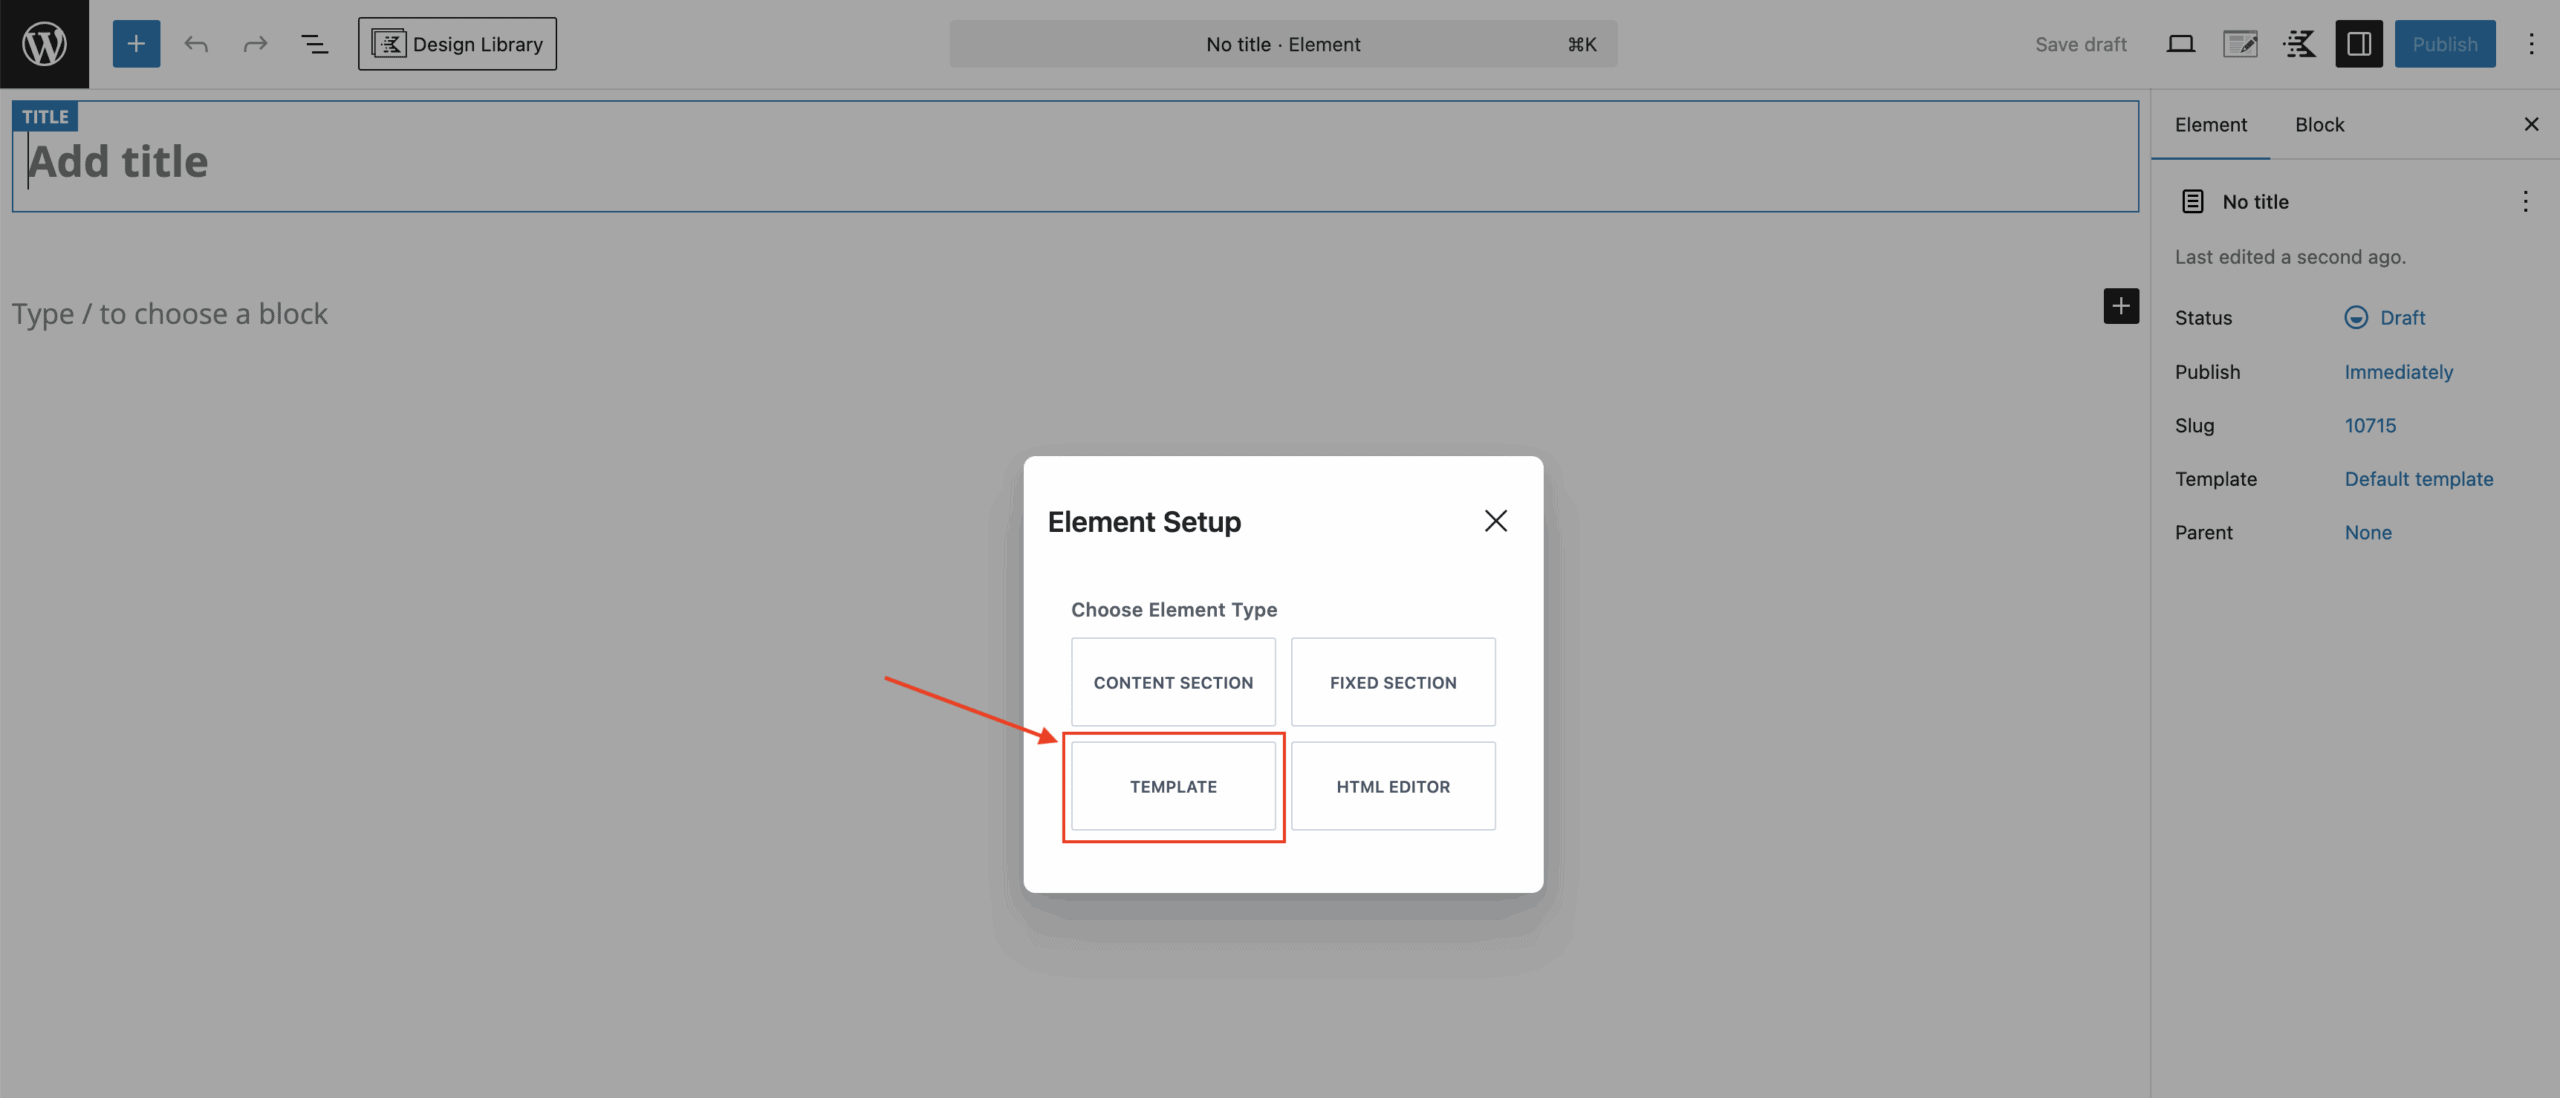2560x1098 pixels.
Task: Click the GenerateBlocks icon in the toolbar
Action: point(2300,44)
